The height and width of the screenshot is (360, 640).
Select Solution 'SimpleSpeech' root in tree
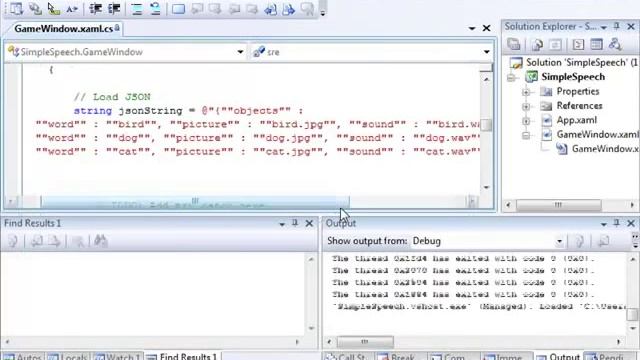tap(581, 62)
